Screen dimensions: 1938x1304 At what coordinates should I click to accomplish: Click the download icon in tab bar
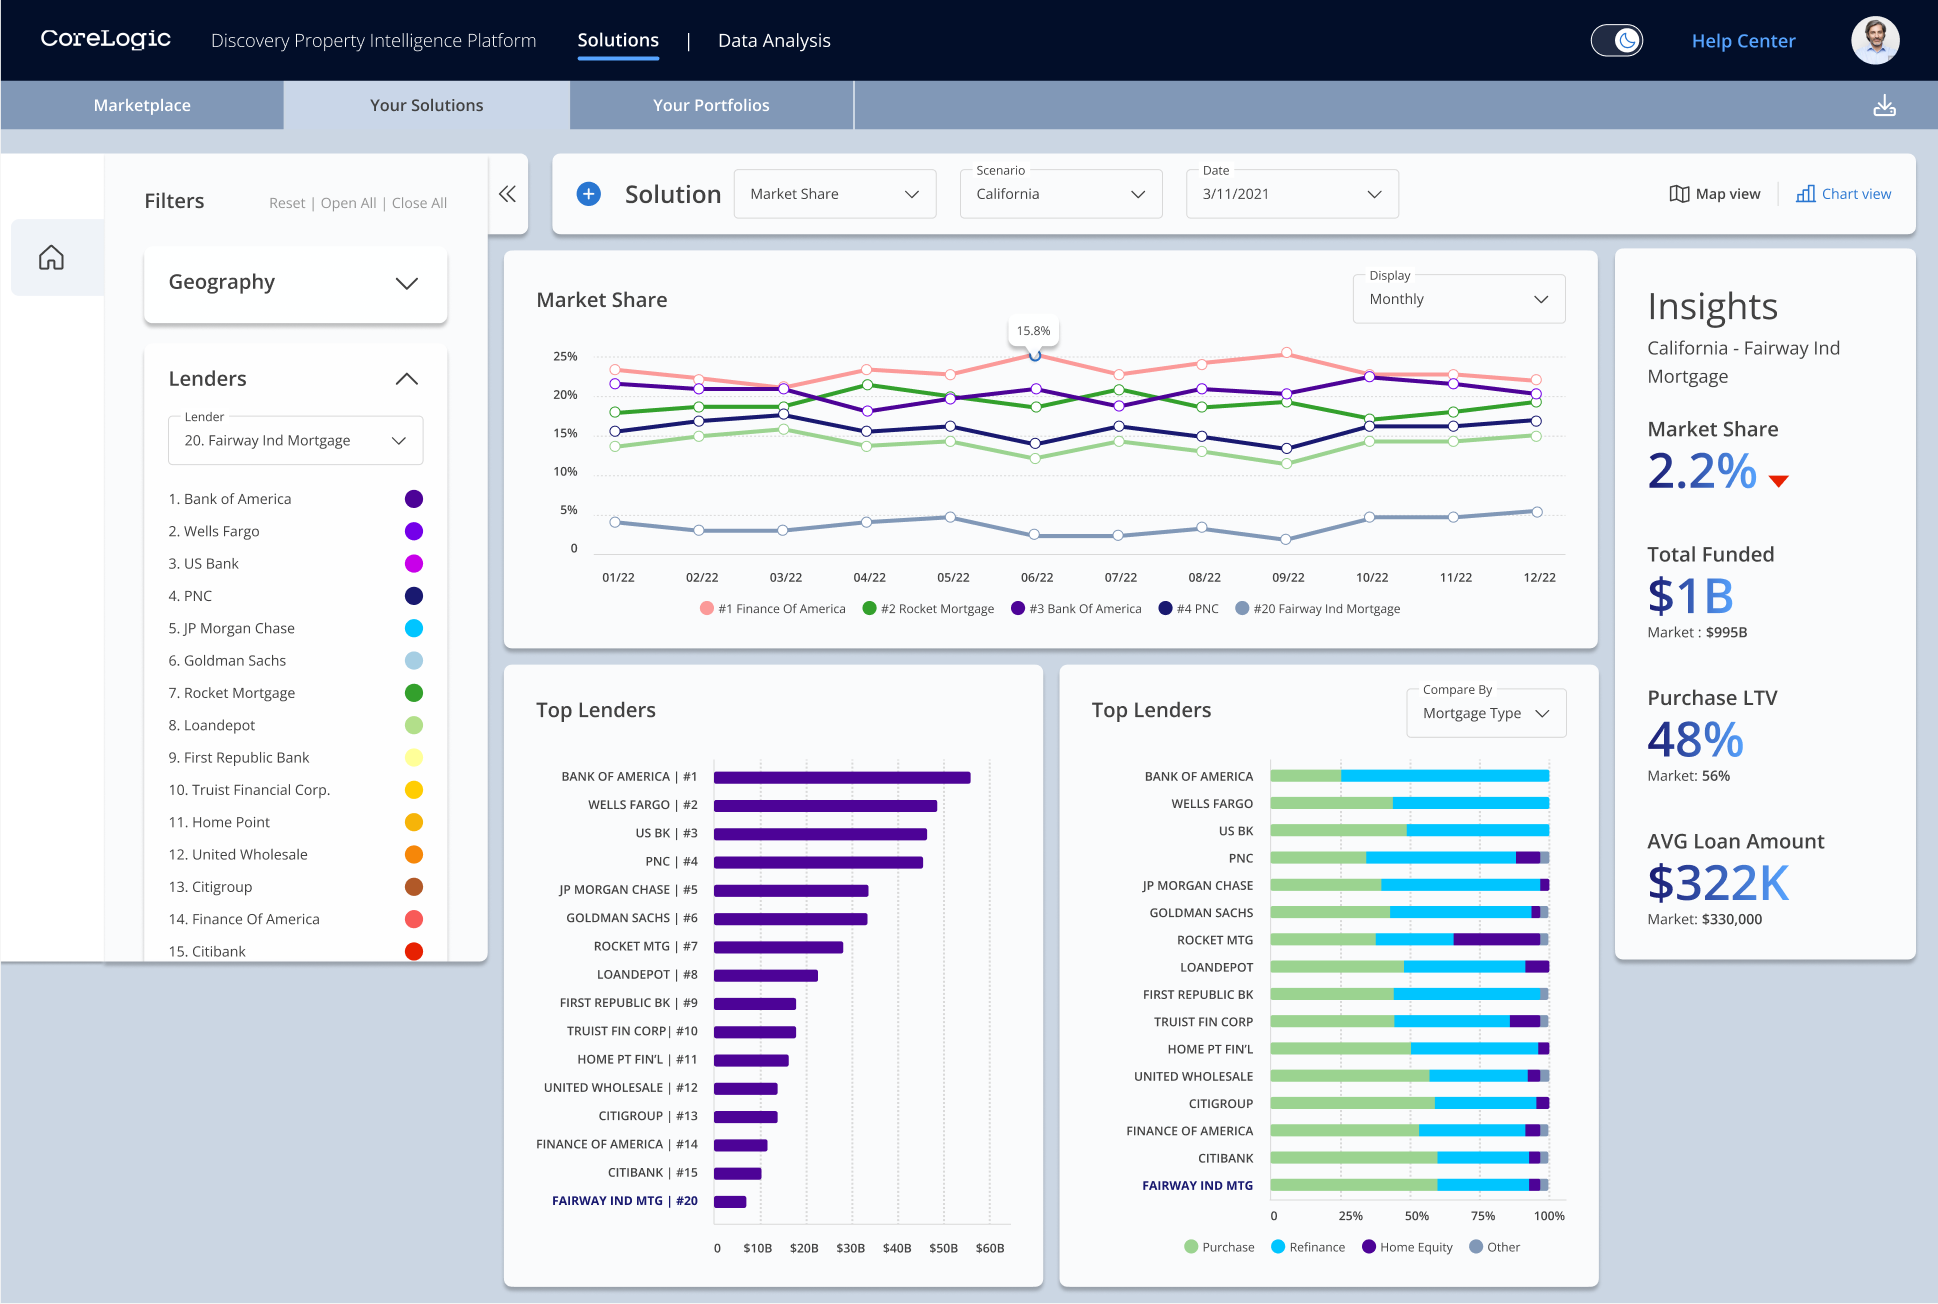click(x=1884, y=105)
